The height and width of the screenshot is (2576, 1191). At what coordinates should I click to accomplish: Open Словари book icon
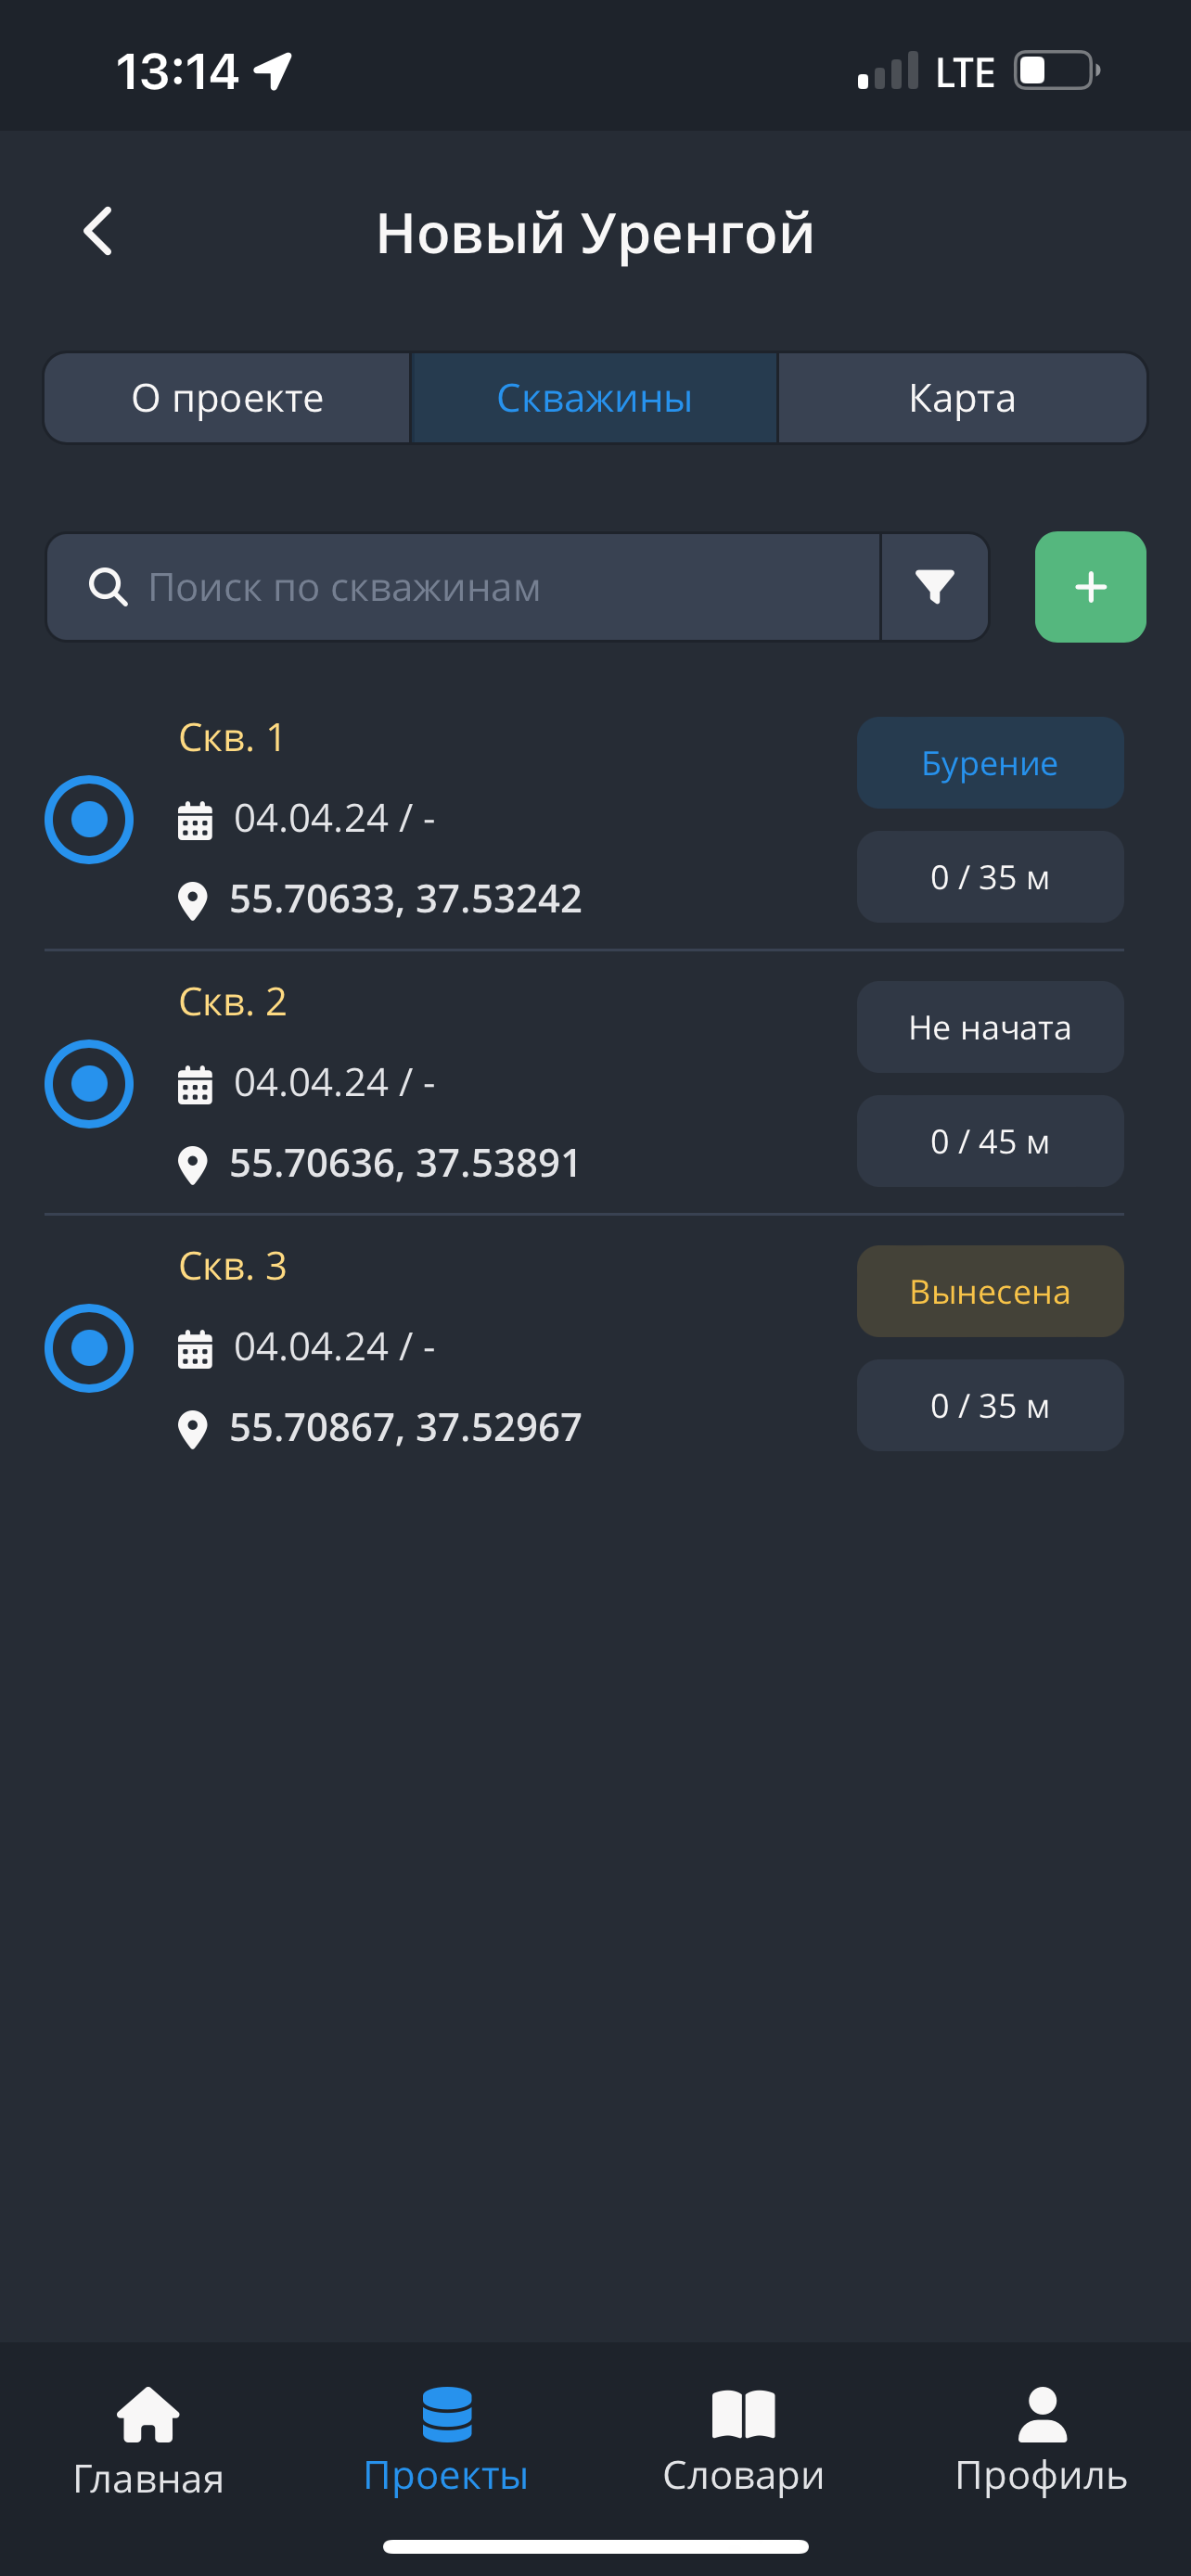coord(743,2416)
